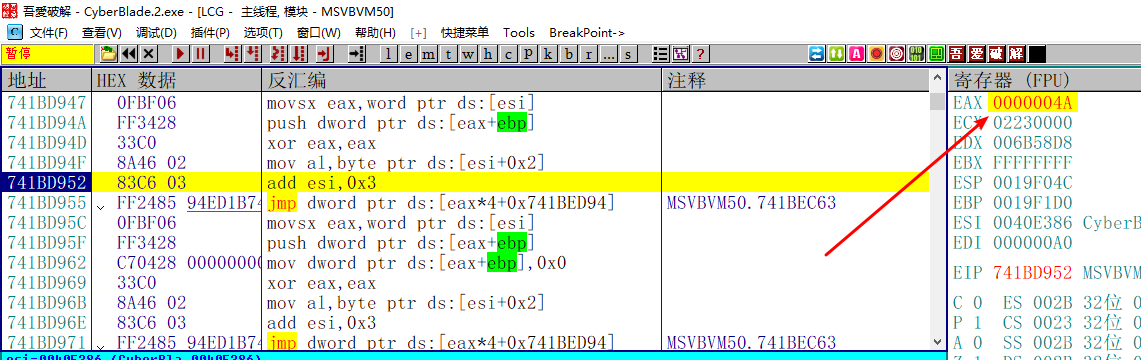Click the HEX 数据 column header
Viewport: 1141px width, 360px height.
pyautogui.click(x=177, y=80)
